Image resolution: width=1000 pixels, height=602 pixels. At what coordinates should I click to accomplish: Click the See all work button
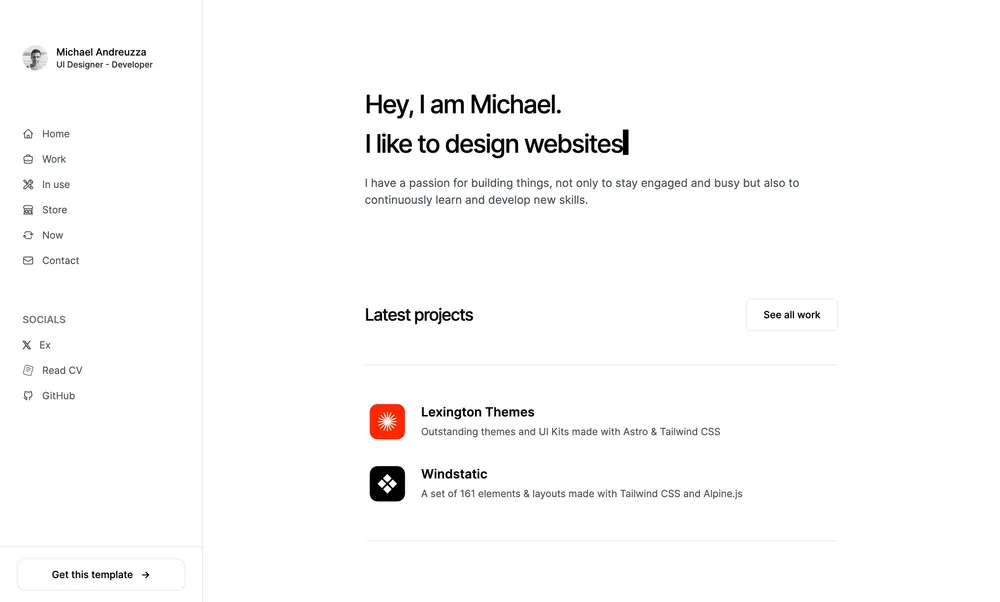pos(791,314)
